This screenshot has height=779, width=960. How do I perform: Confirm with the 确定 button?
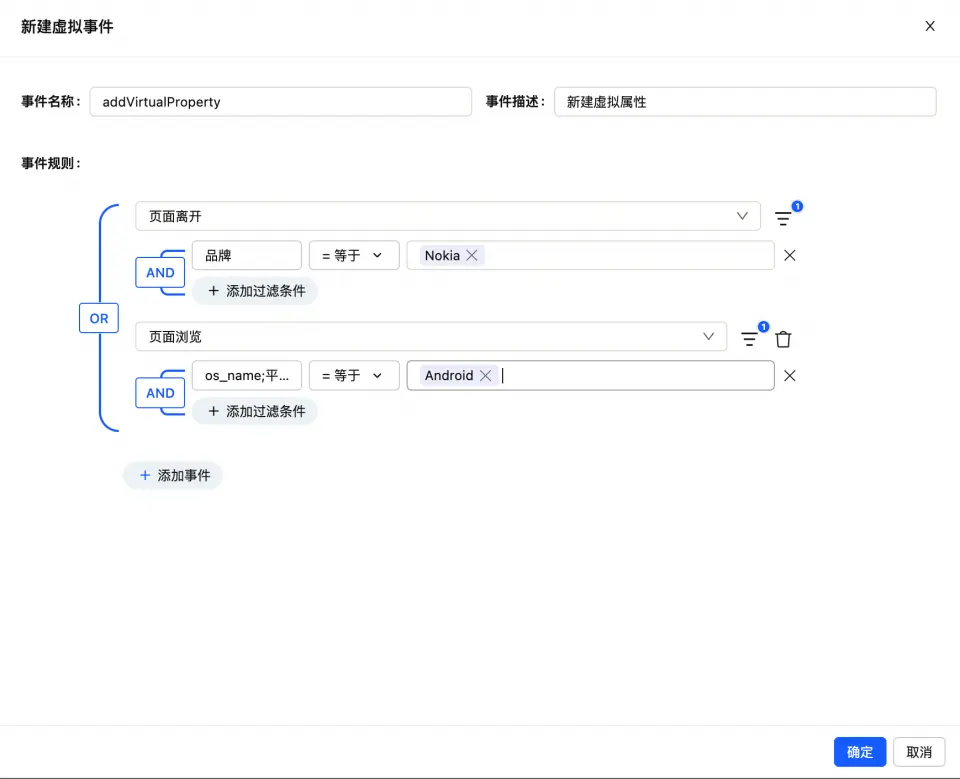tap(860, 753)
